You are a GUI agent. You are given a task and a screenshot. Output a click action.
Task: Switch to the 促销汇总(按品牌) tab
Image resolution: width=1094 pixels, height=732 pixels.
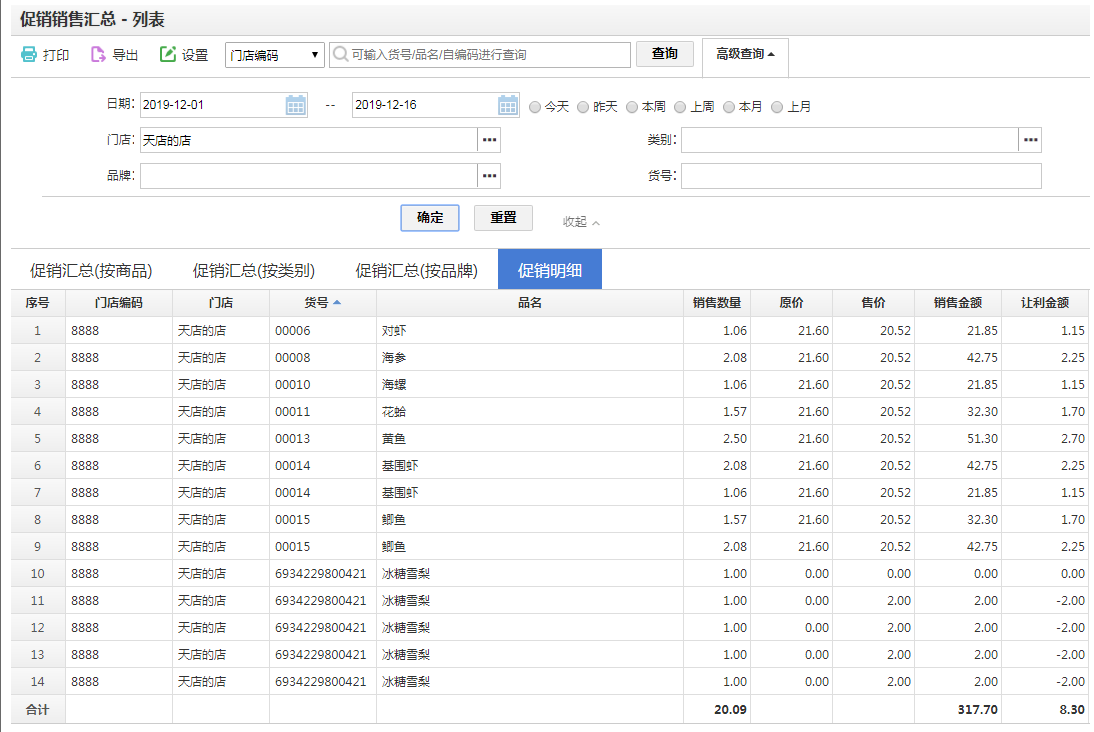point(416,270)
